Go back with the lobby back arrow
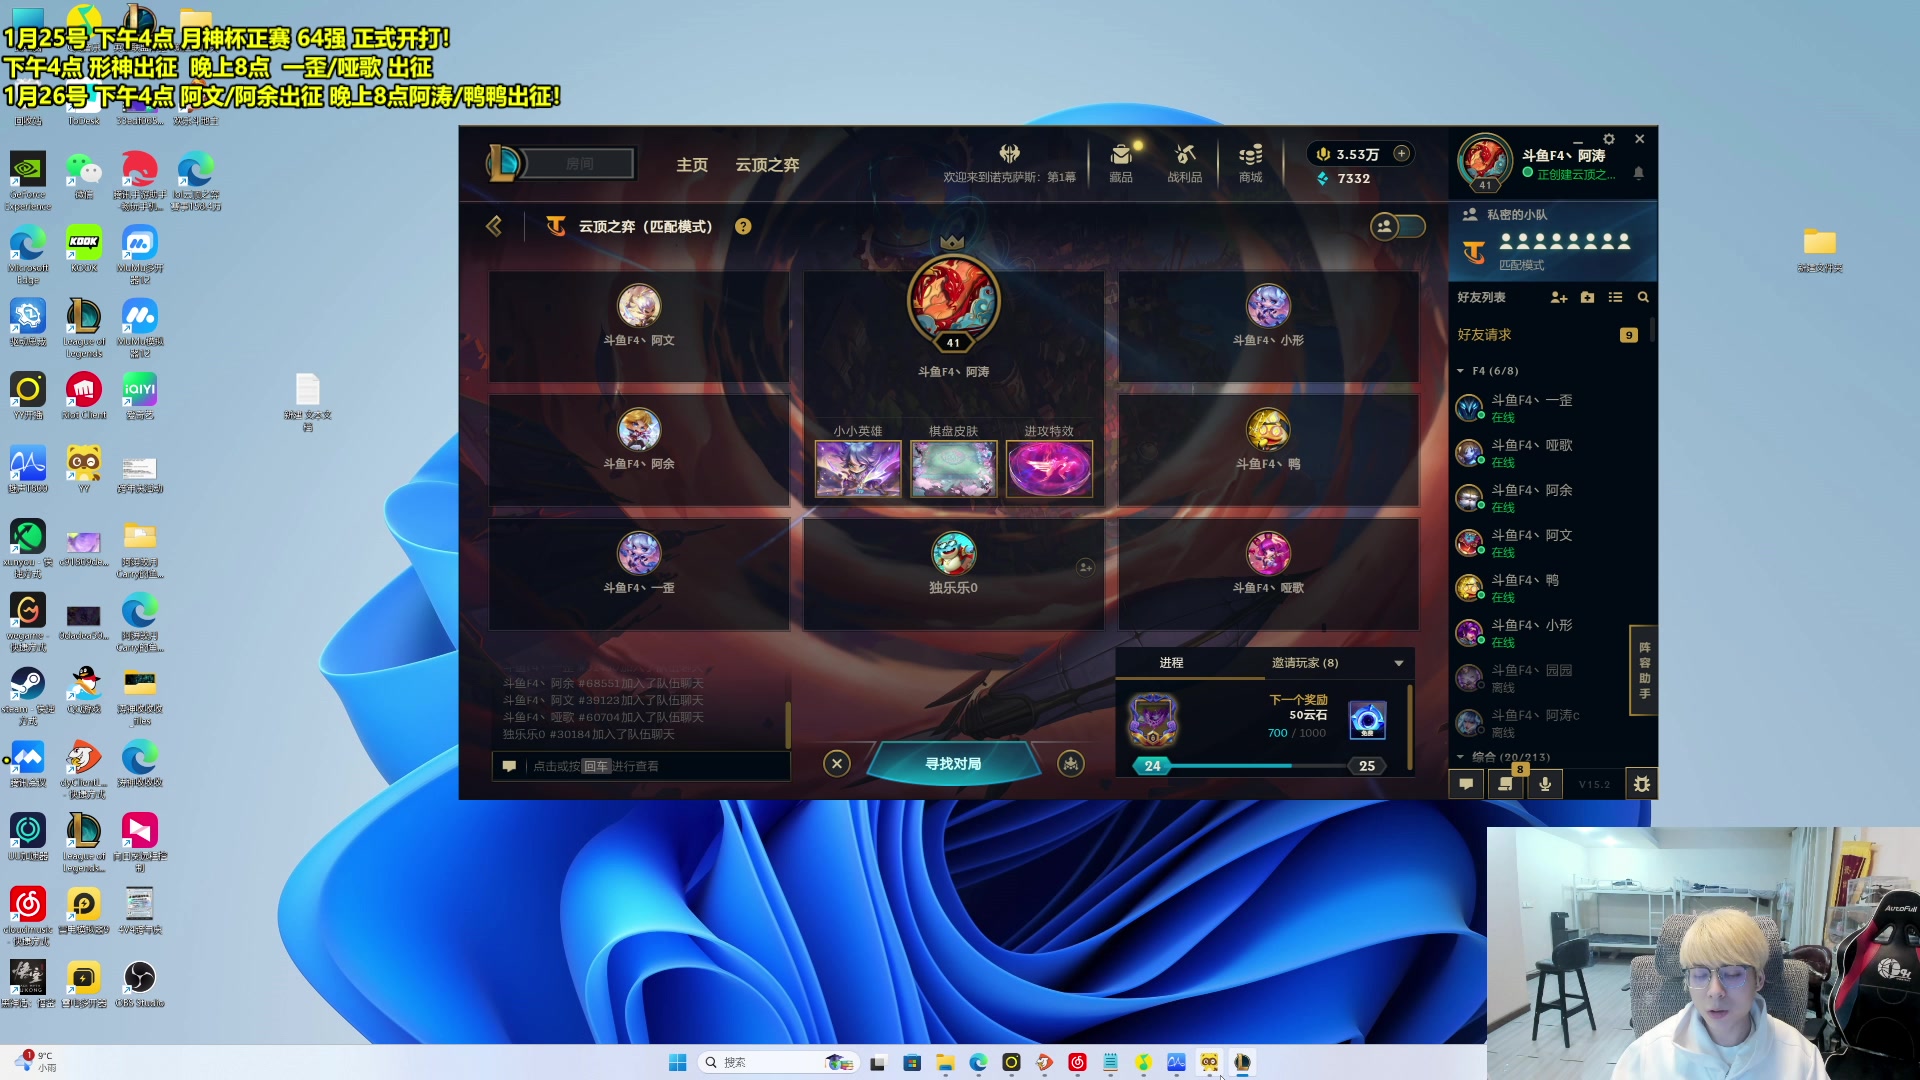The width and height of the screenshot is (1920, 1080). [494, 226]
